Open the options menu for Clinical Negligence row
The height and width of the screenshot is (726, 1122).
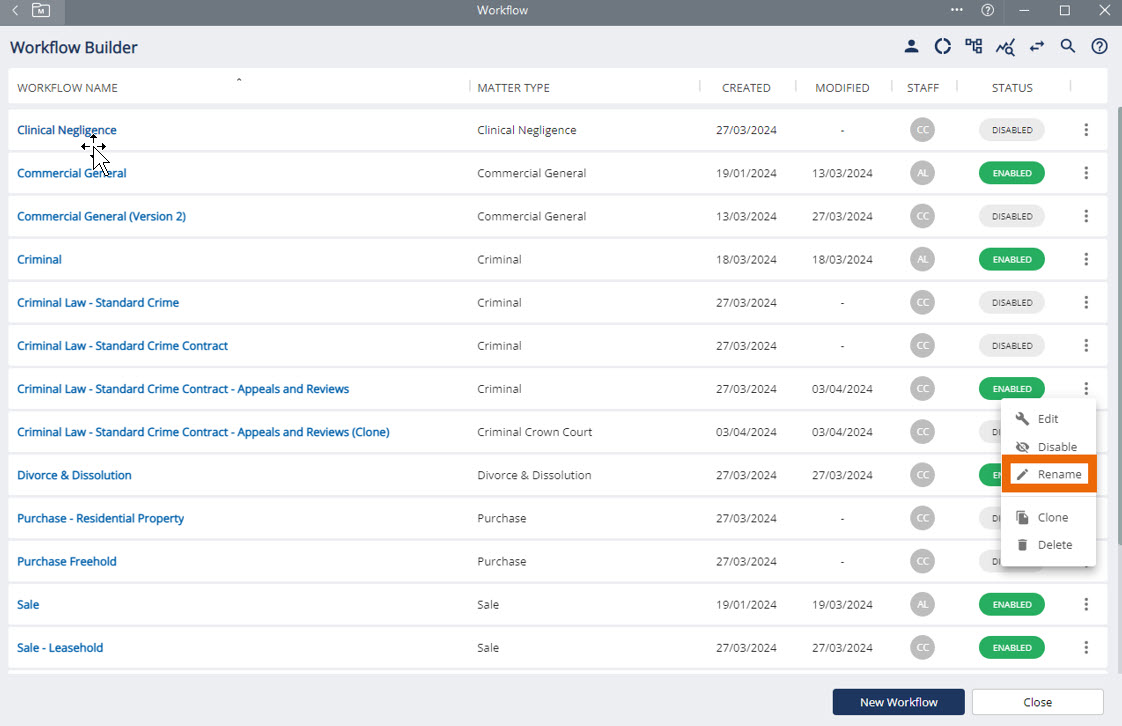click(1086, 130)
